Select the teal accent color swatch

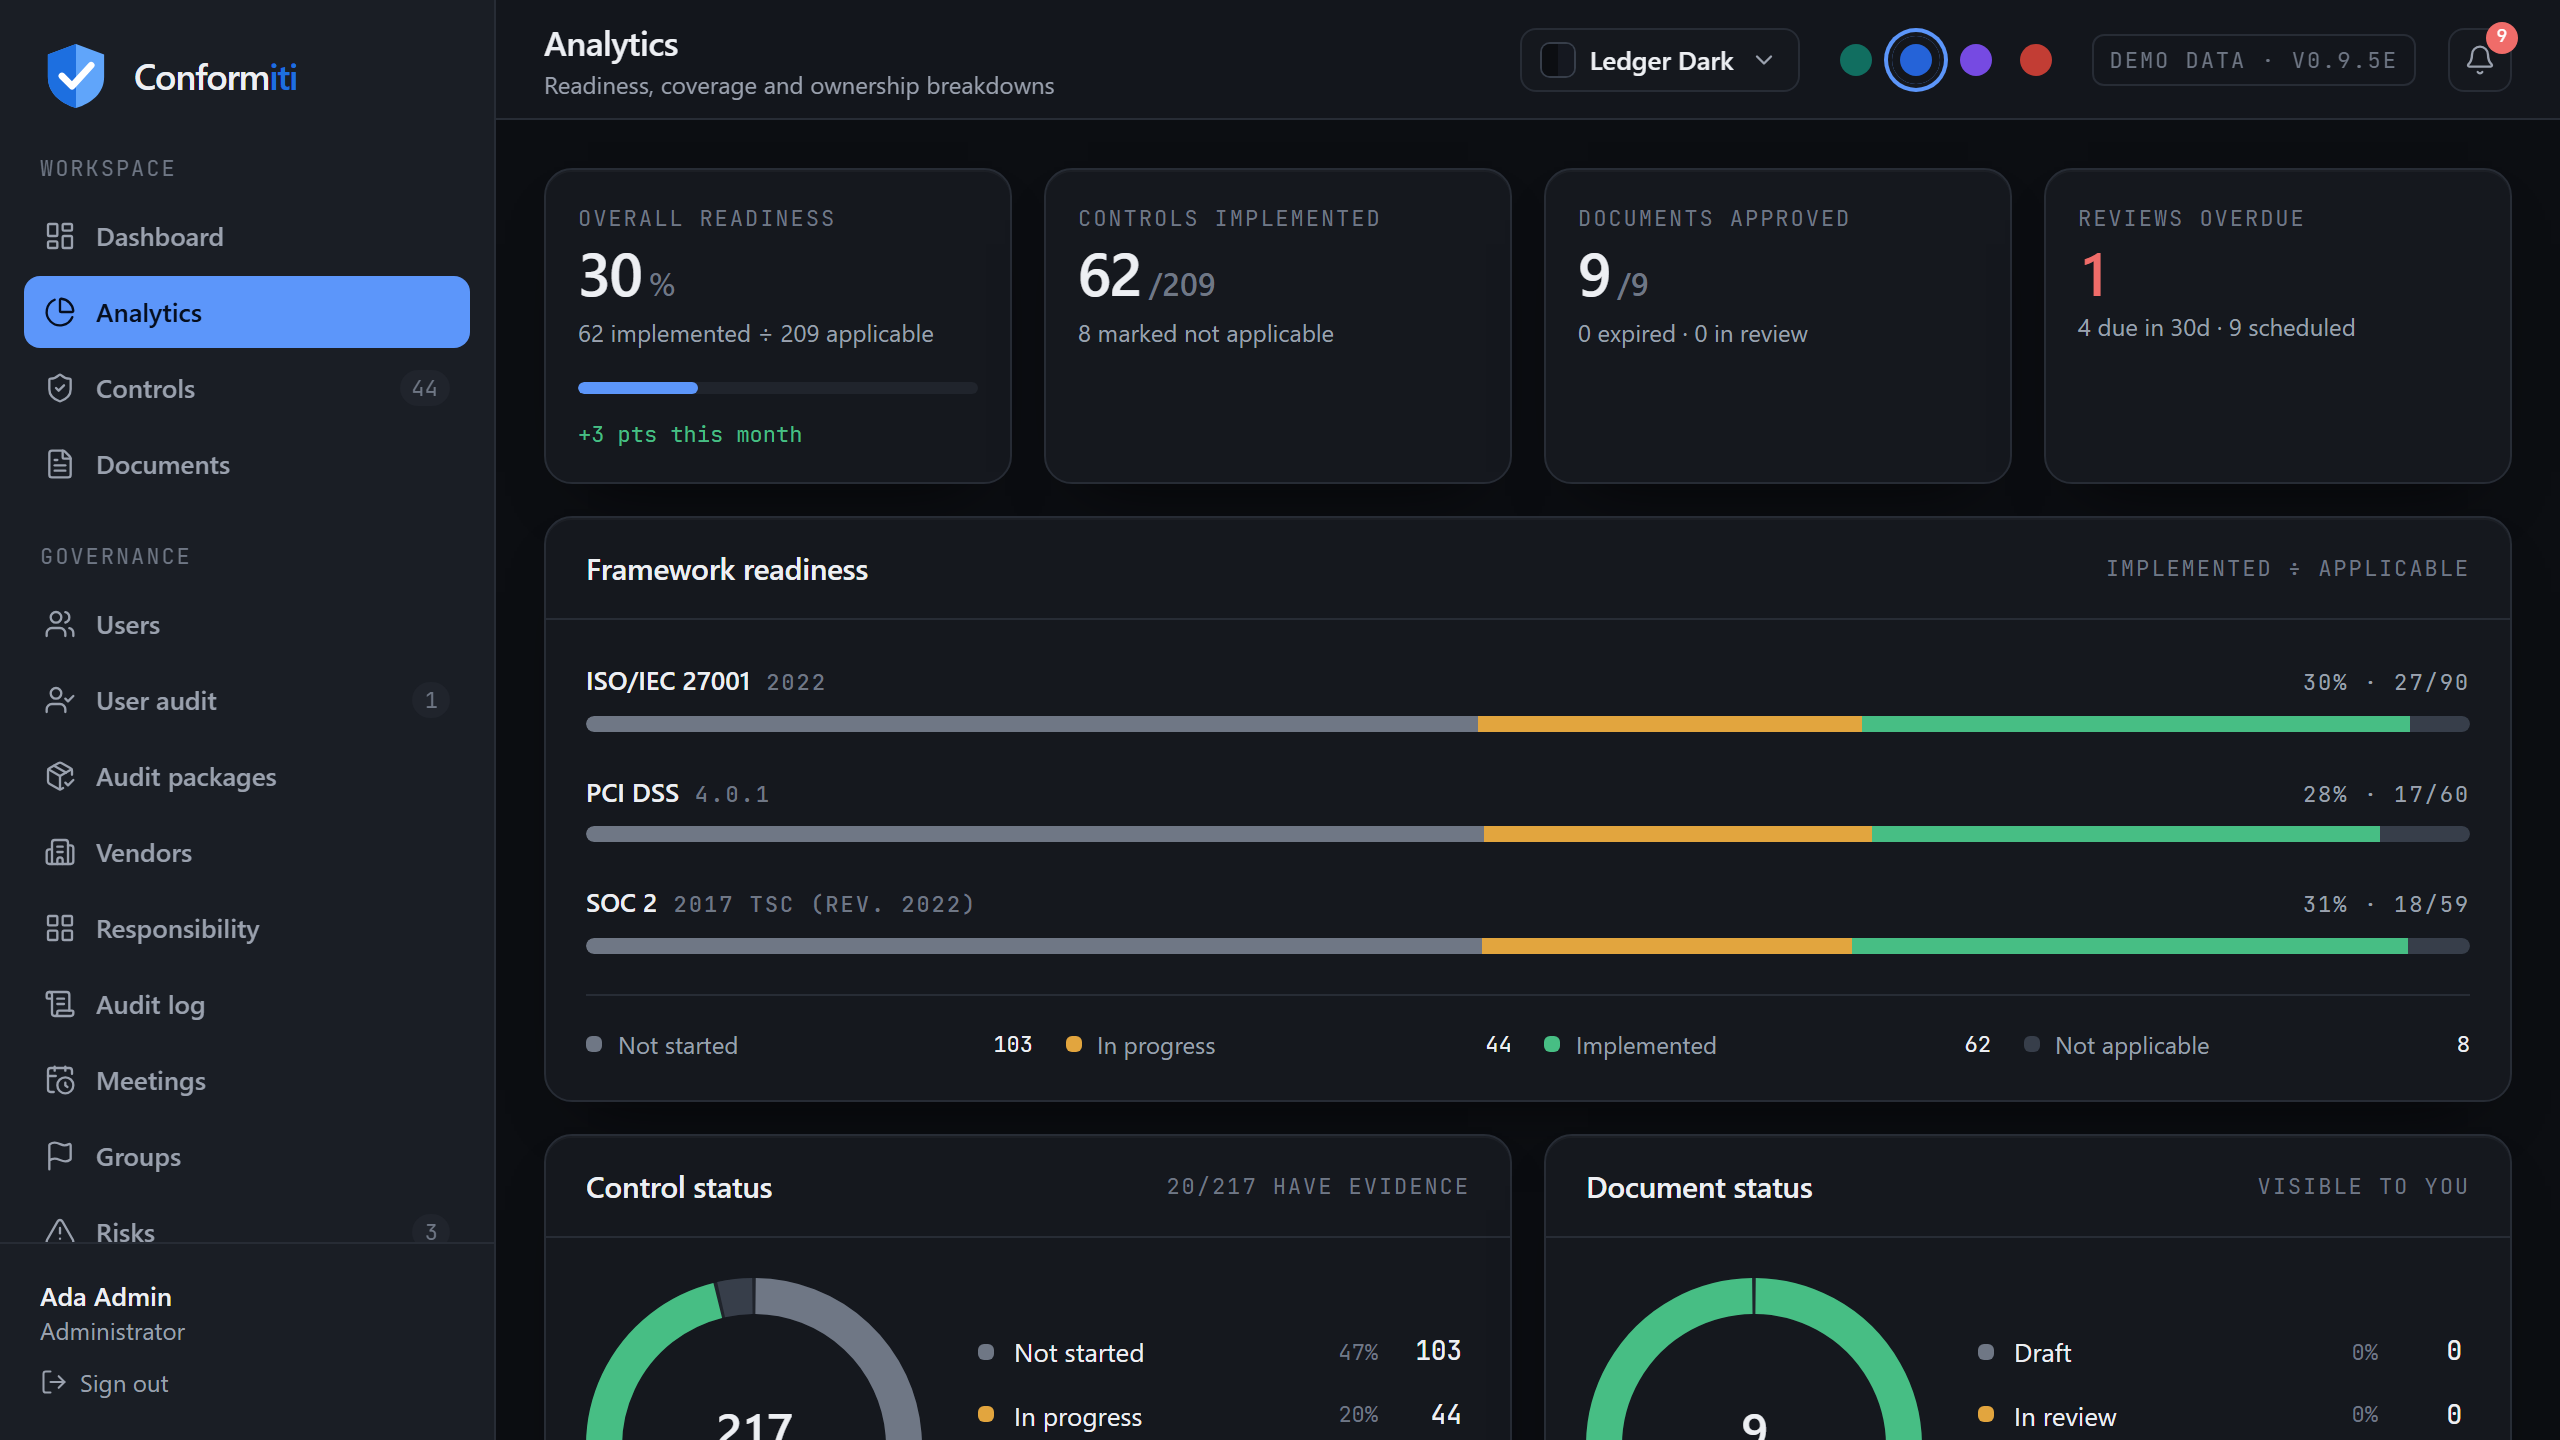pyautogui.click(x=1856, y=60)
